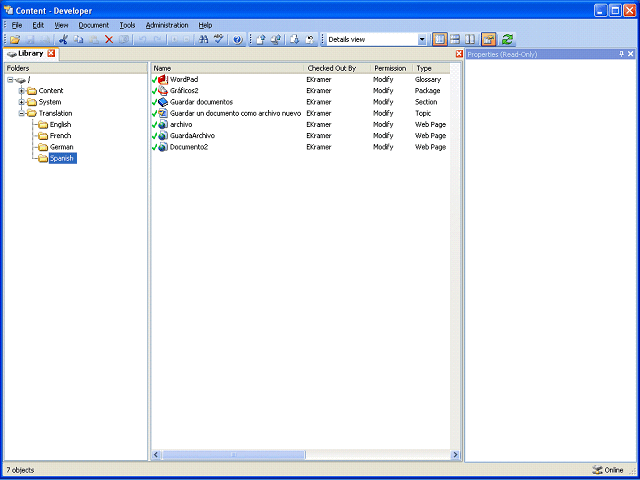Click the Online status indicator
The width and height of the screenshot is (640, 480).
tap(607, 470)
